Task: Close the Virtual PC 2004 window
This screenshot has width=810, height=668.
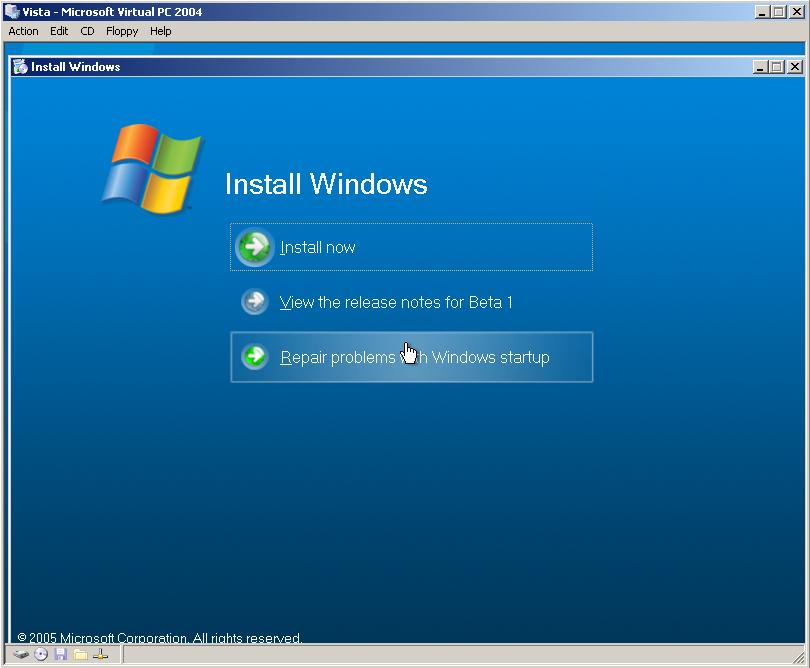Action: pyautogui.click(x=797, y=11)
